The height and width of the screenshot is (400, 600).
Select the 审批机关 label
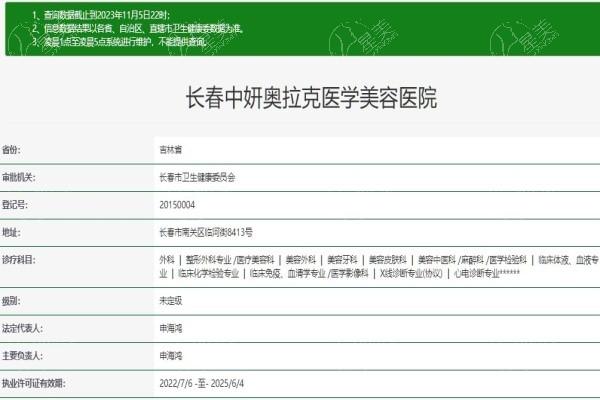click(18, 177)
